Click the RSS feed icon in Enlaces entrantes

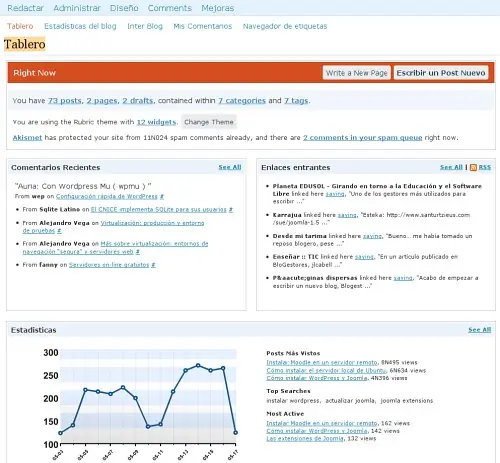pyautogui.click(x=473, y=167)
